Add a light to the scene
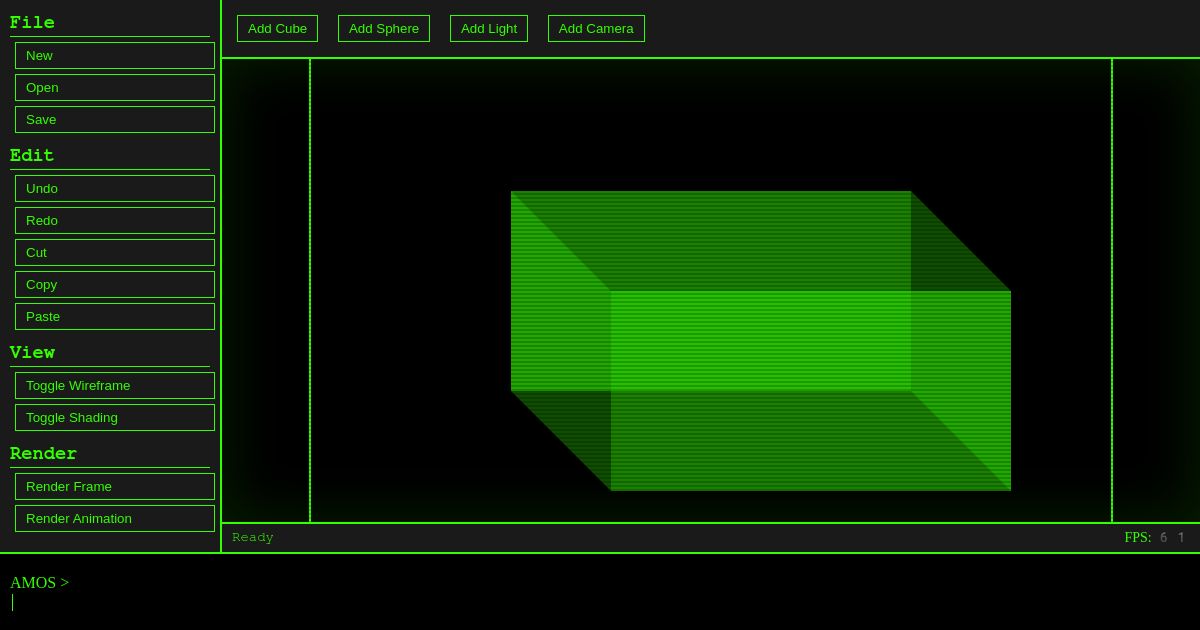This screenshot has height=630, width=1200. click(489, 28)
